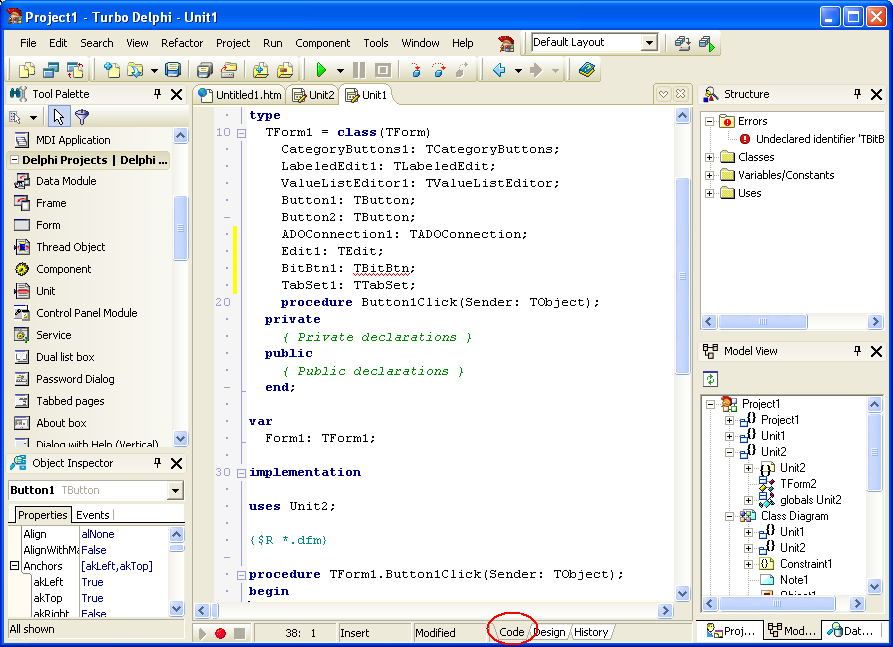Click the Structure panel horizontal scrollbar
This screenshot has width=893, height=647.
(763, 322)
